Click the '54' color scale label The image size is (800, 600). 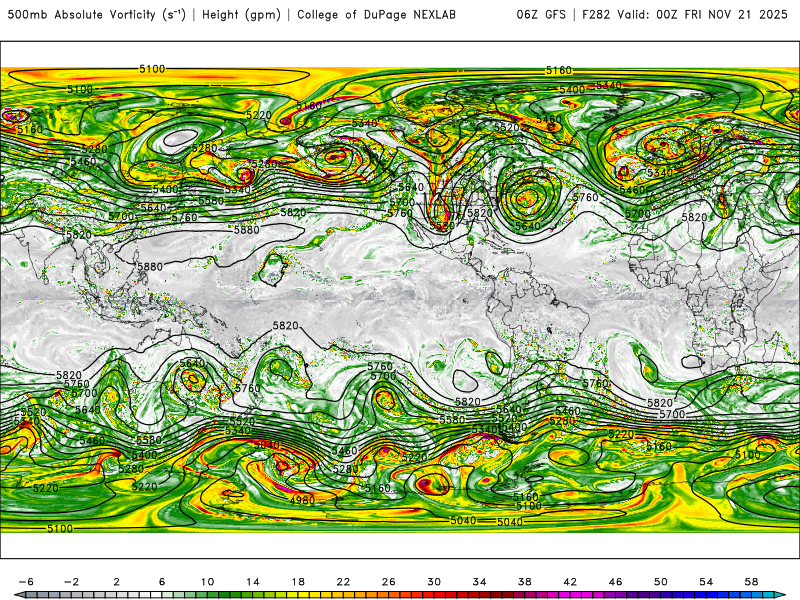coord(706,582)
